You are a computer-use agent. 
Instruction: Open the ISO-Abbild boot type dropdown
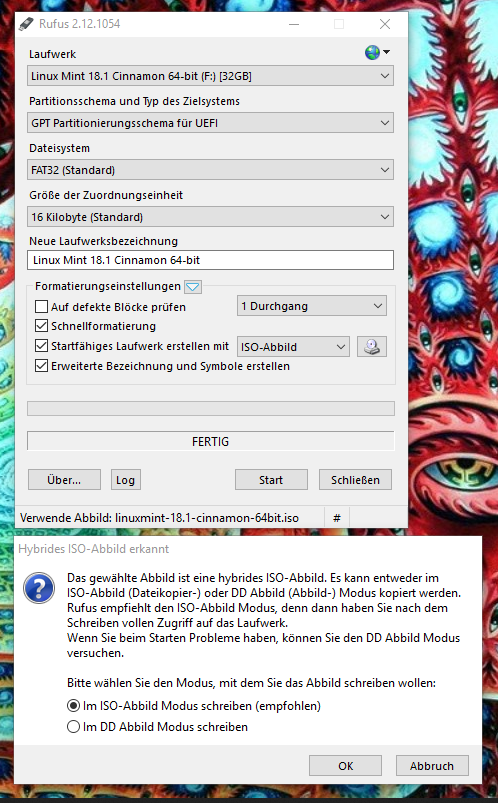(x=293, y=347)
